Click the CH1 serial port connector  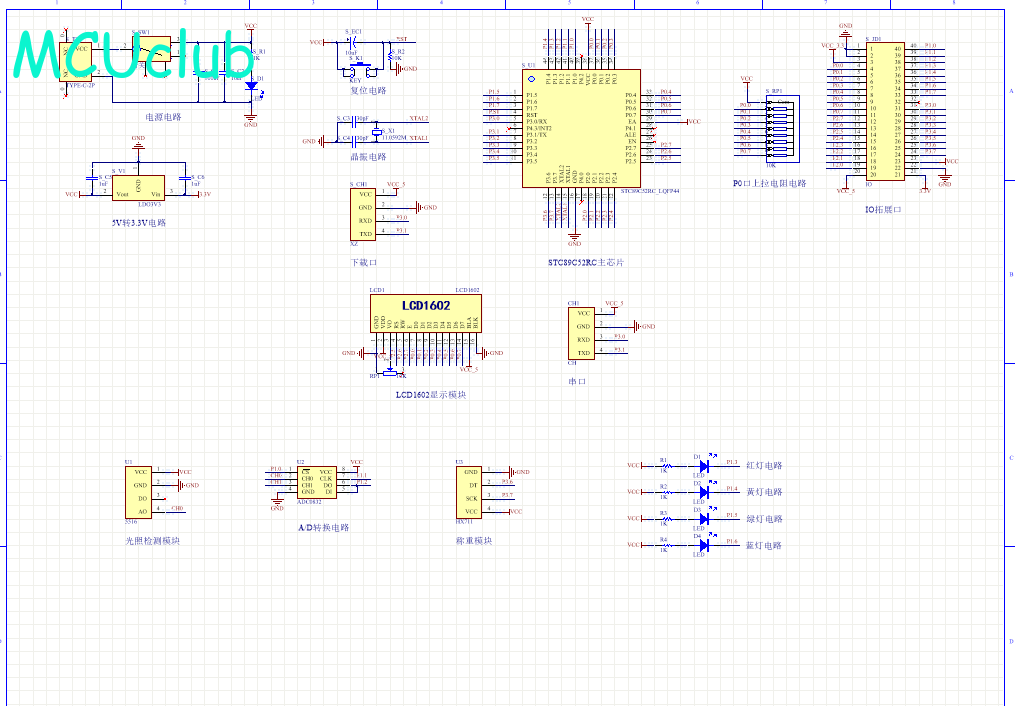tap(581, 333)
